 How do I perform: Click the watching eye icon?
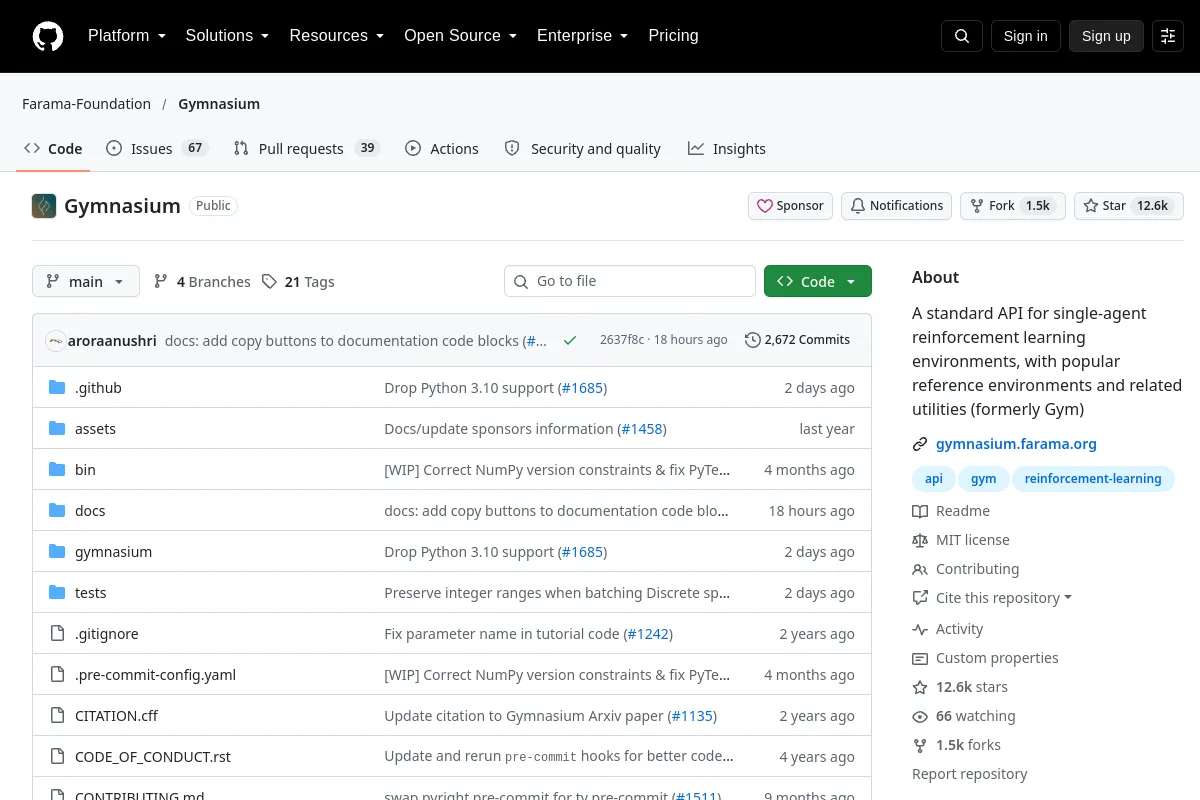pos(920,716)
